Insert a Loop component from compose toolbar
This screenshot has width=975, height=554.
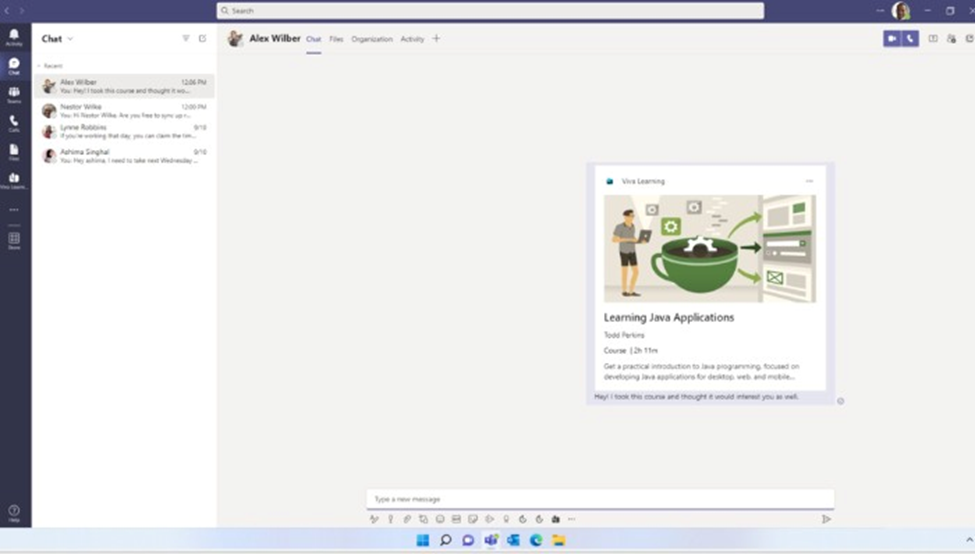(423, 519)
